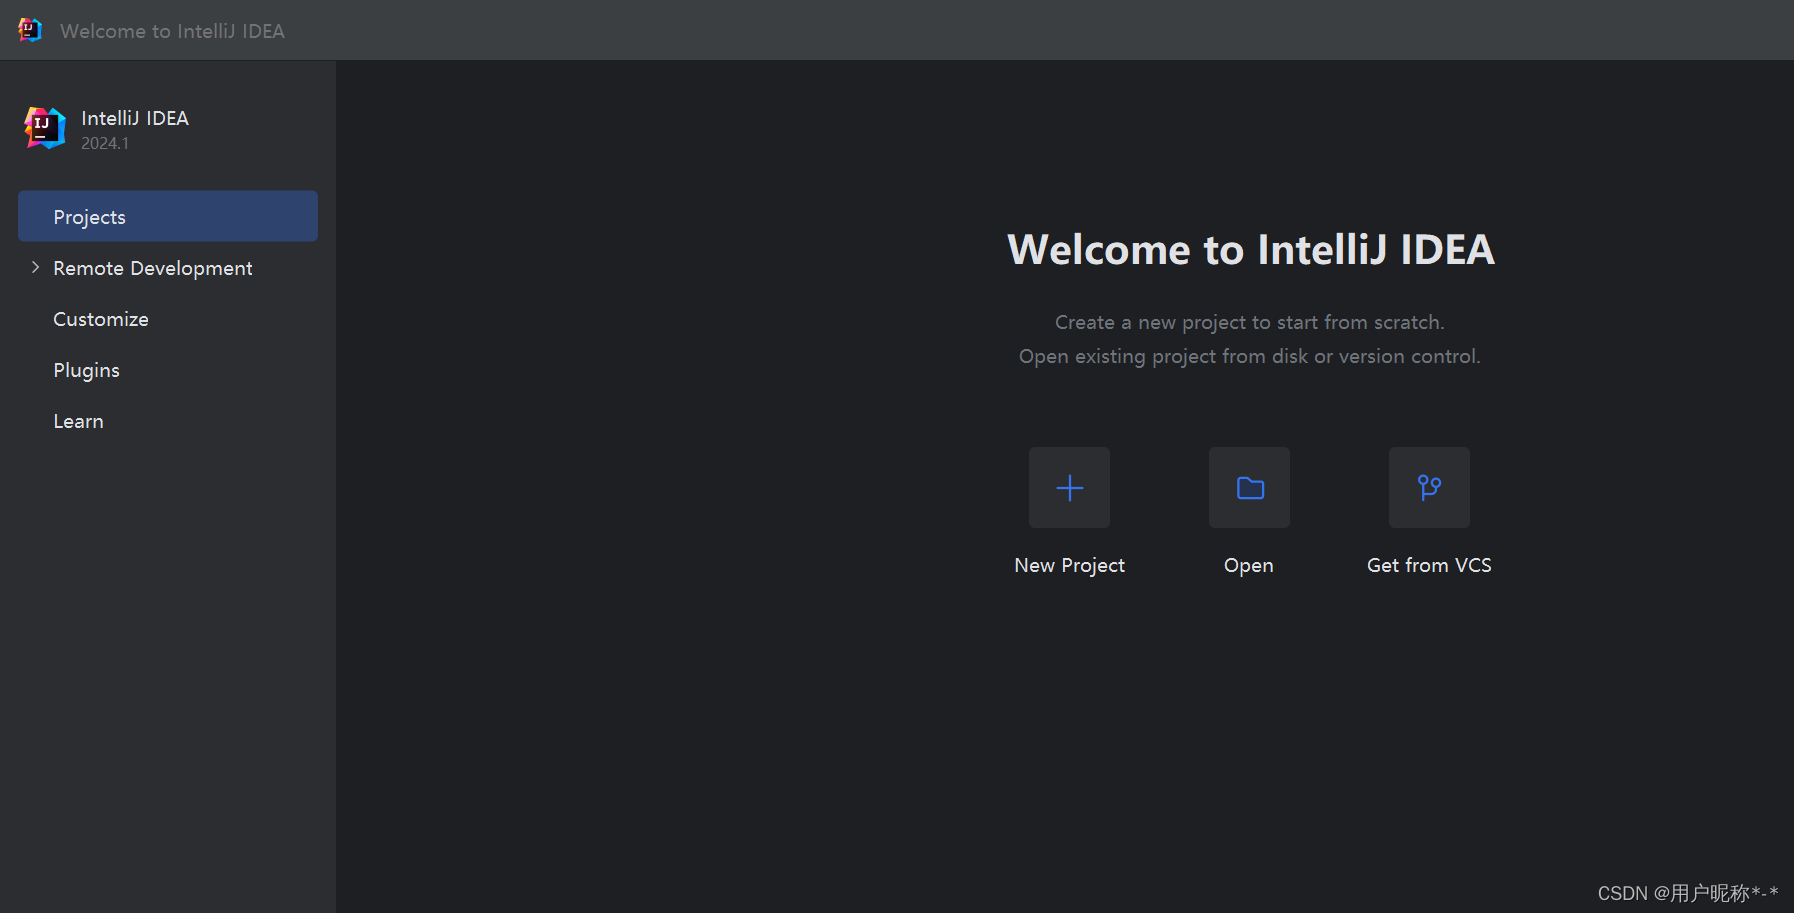Screen dimensions: 1794x913
Task: Click the "Open existing project from disk" line
Action: 1249,356
